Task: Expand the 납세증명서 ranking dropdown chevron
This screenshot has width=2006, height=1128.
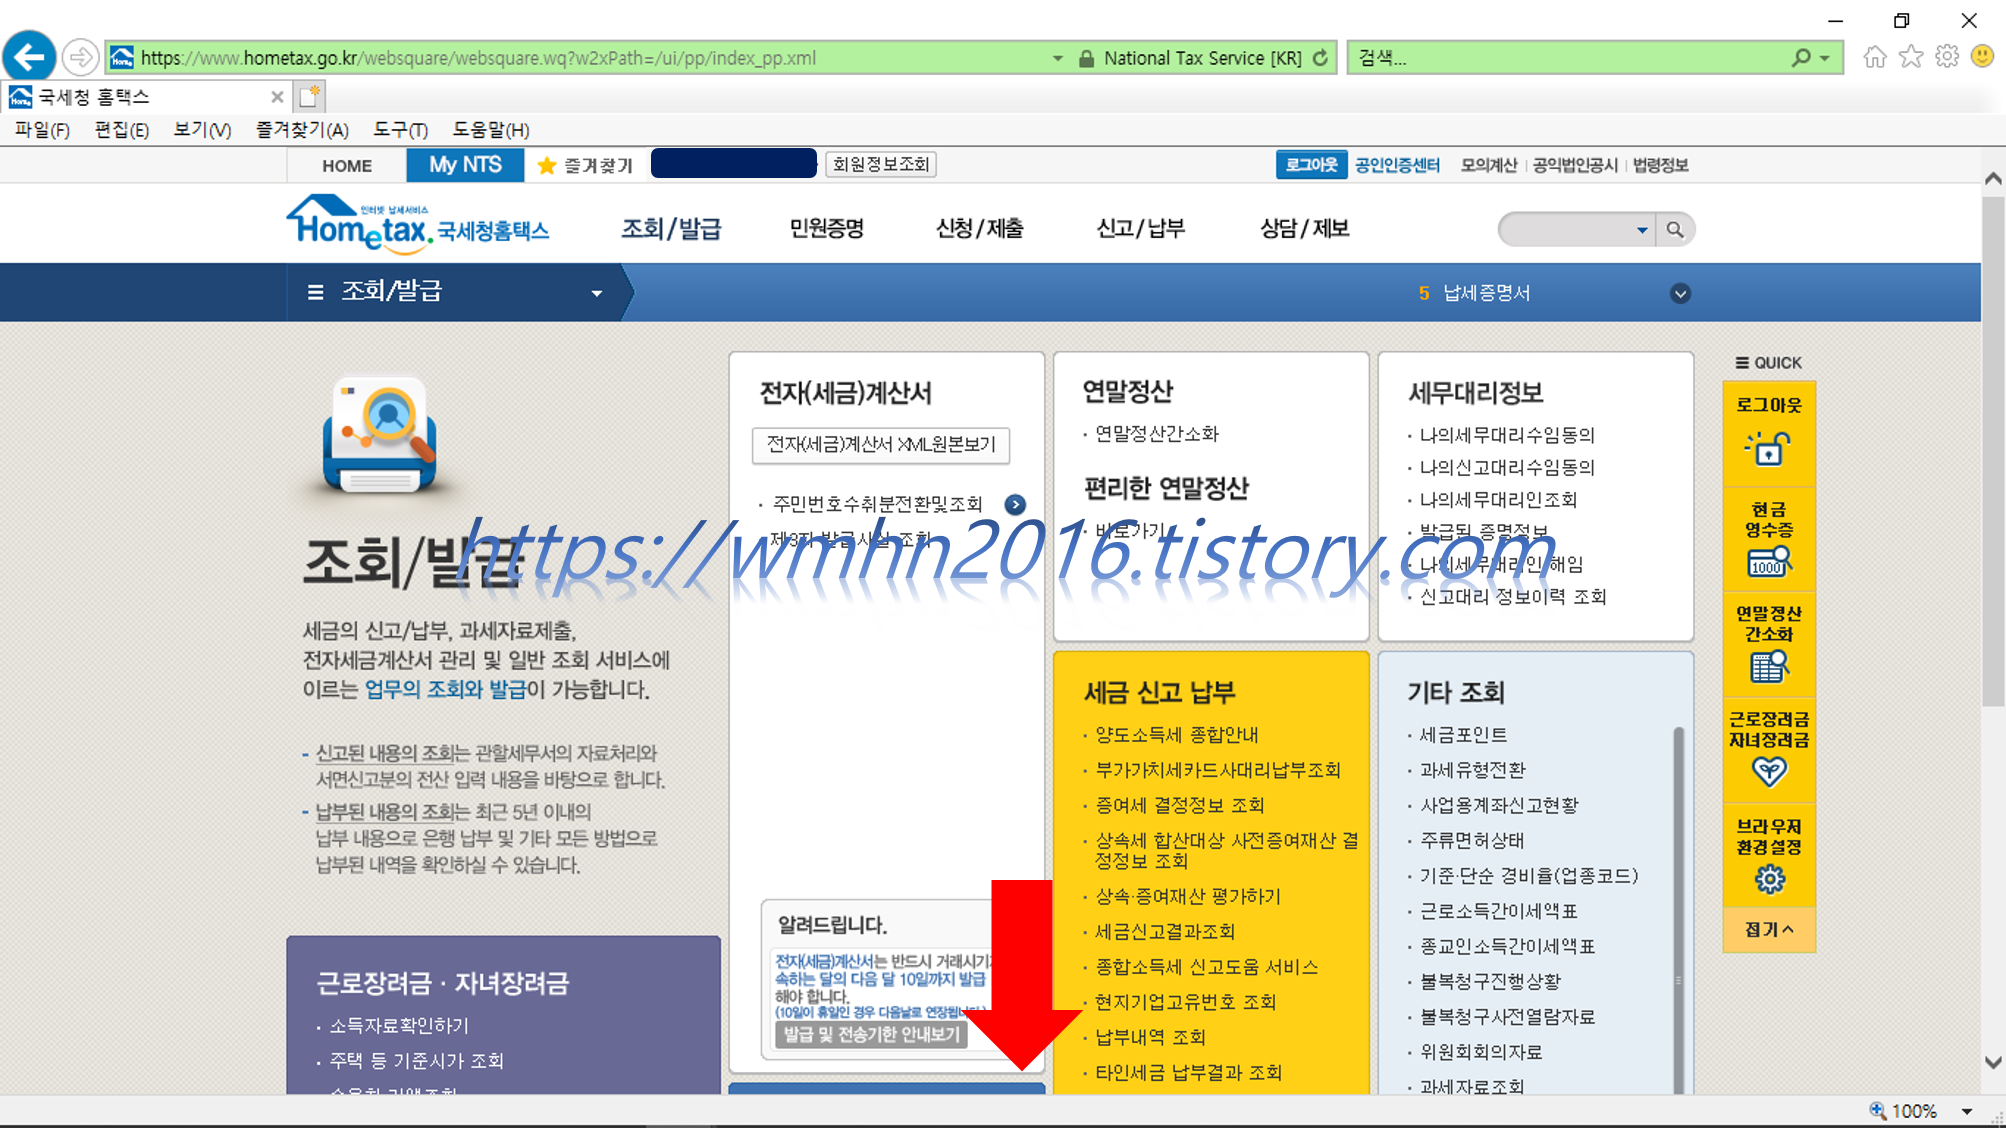Action: click(x=1680, y=293)
